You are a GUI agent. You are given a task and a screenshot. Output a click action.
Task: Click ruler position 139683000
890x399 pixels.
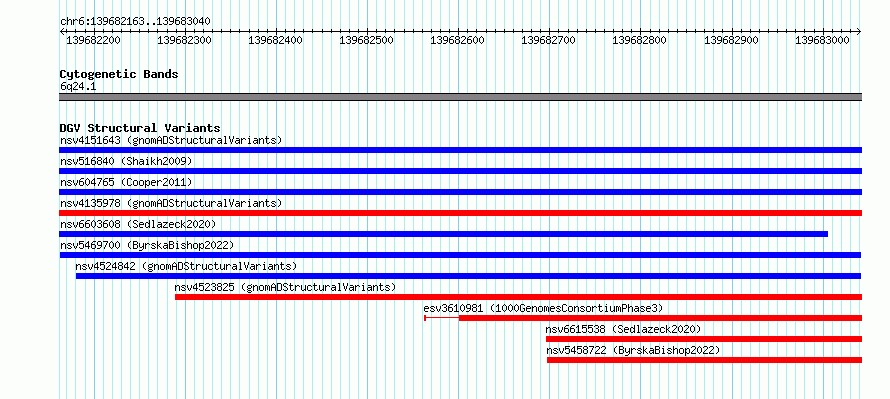[x=822, y=40]
